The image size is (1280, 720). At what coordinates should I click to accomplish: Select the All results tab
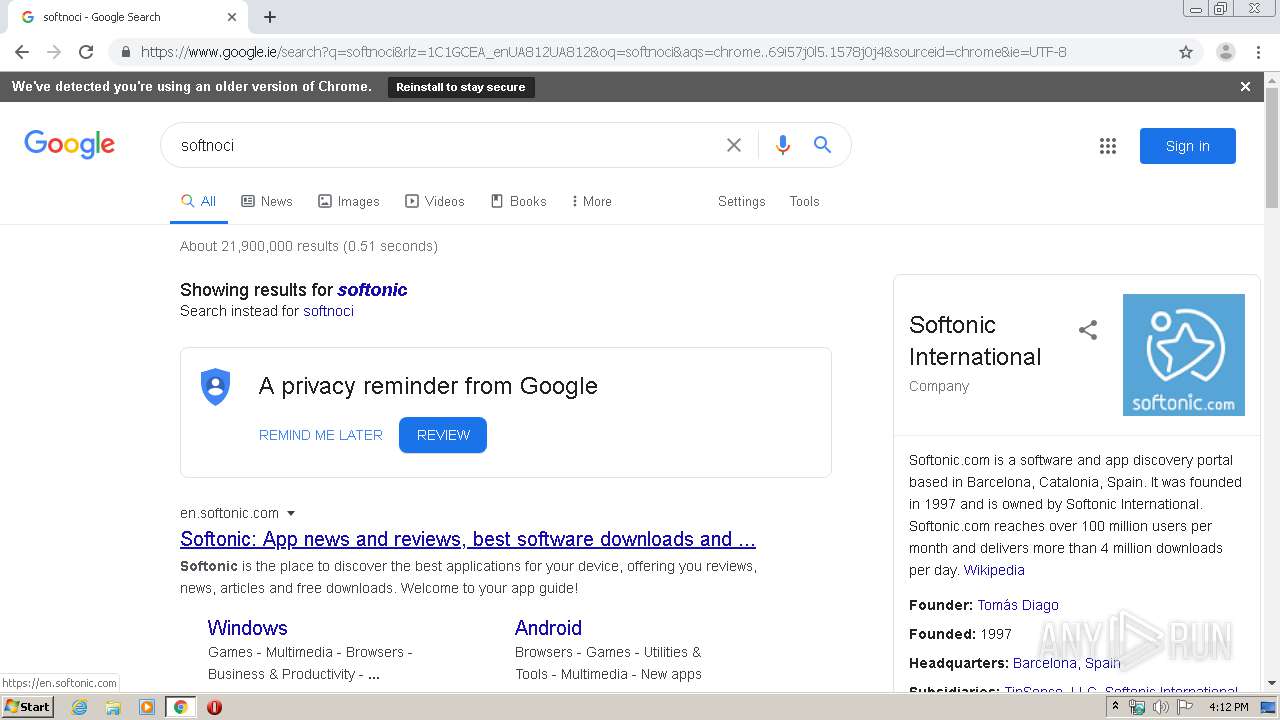click(198, 201)
